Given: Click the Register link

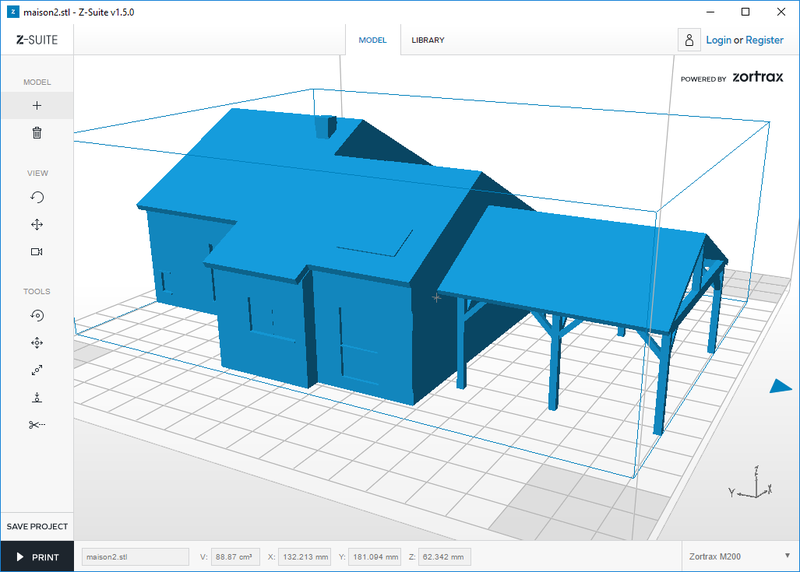Looking at the screenshot, I should 764,40.
